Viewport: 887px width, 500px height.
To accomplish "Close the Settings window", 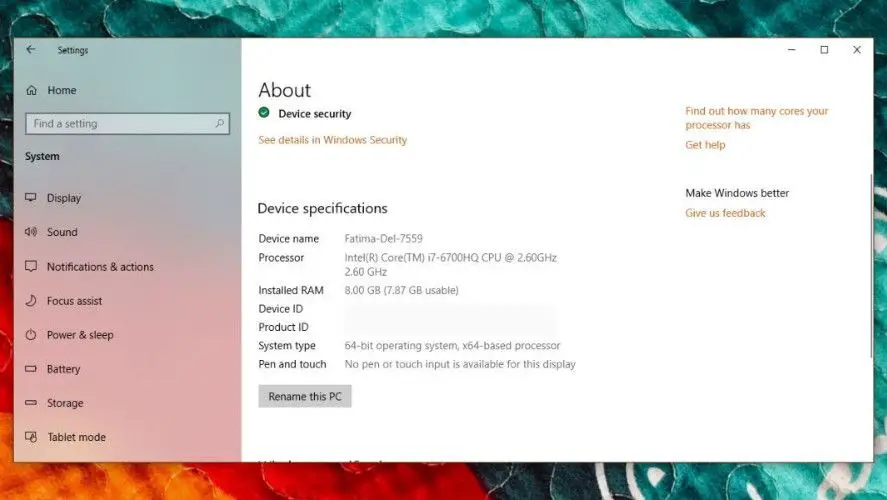I will pos(857,50).
